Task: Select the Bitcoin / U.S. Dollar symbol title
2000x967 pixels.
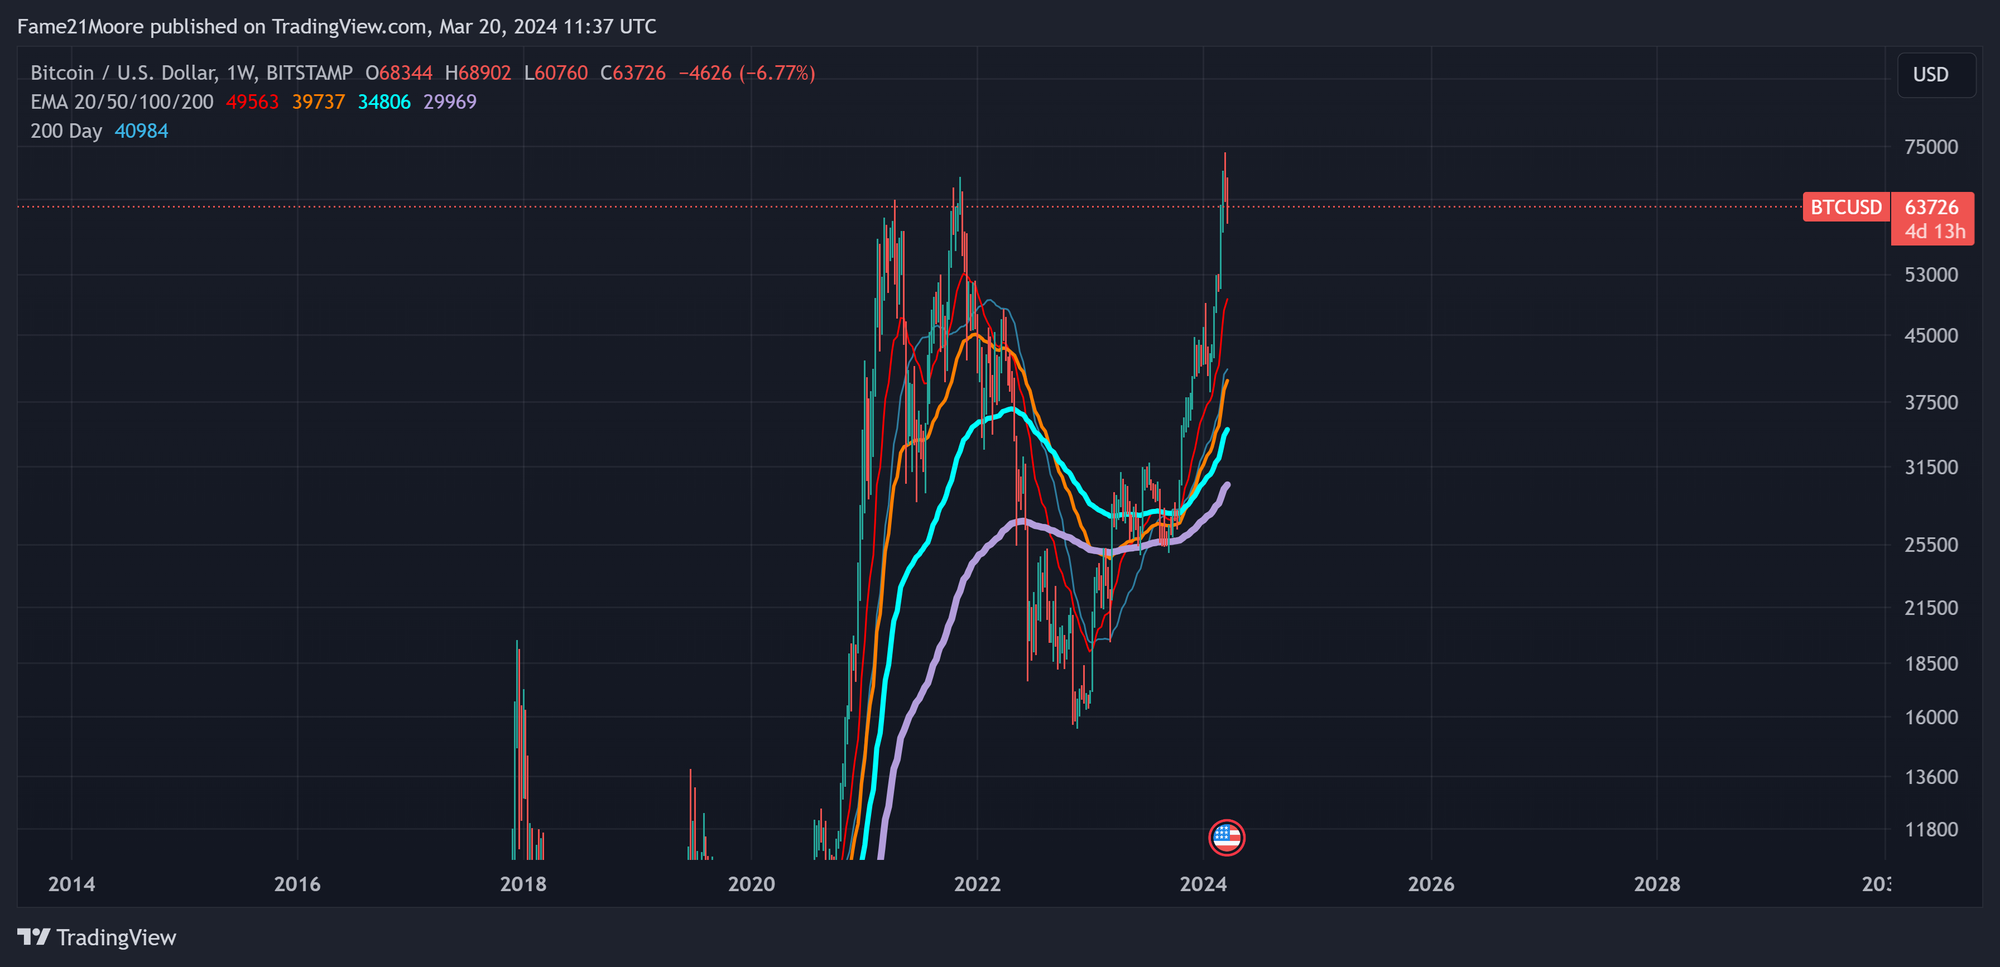Action: click(191, 73)
